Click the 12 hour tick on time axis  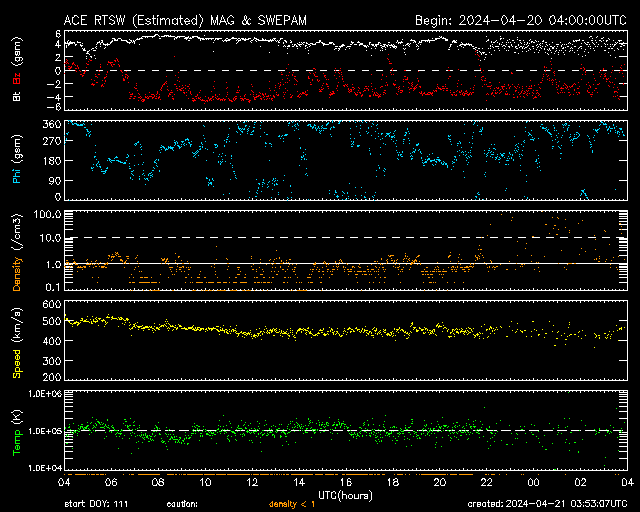(252, 482)
